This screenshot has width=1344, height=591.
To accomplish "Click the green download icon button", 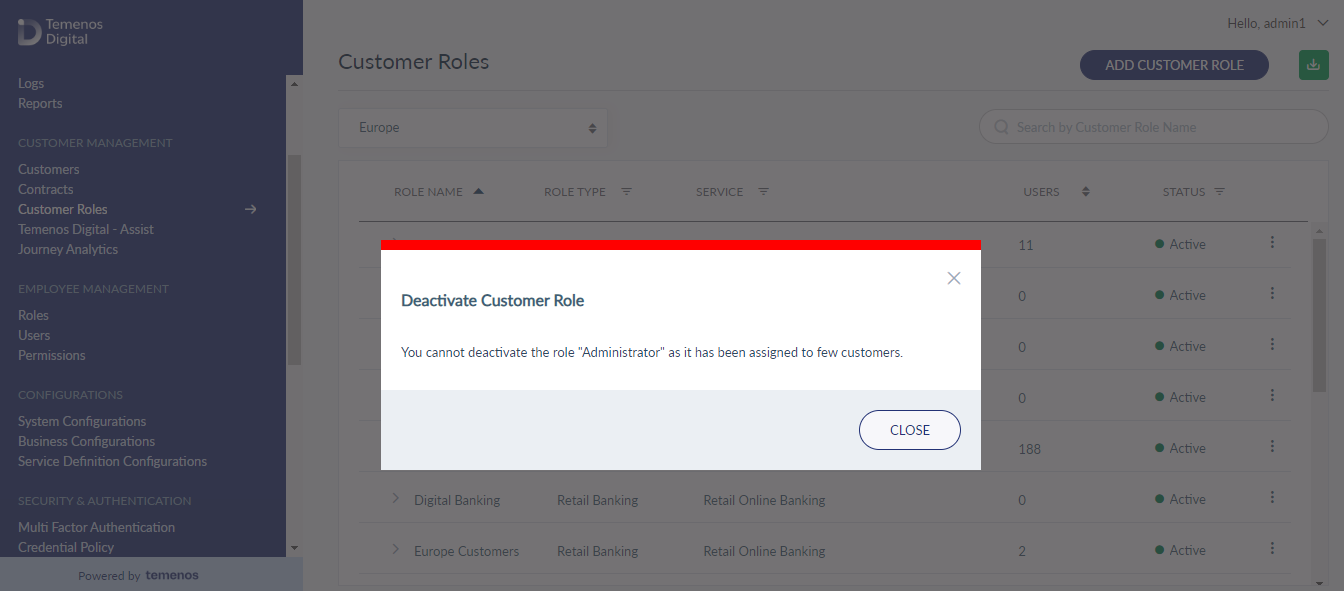I will point(1313,65).
